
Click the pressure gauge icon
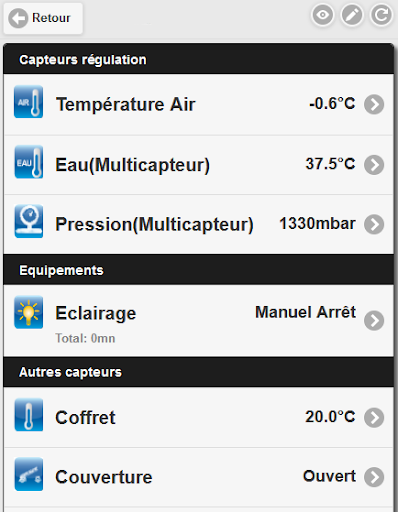pos(28,221)
